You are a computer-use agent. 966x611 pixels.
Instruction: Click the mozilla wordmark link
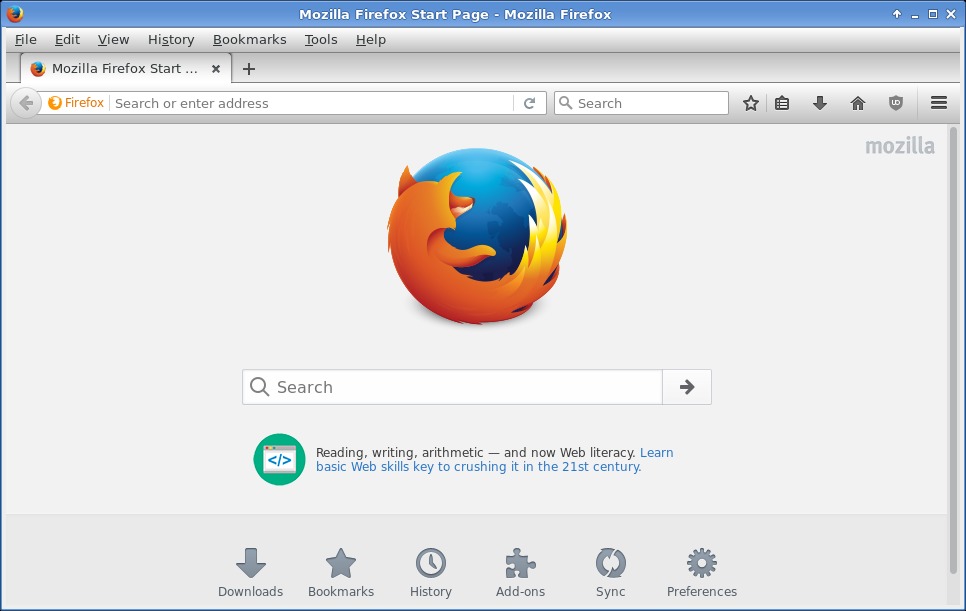900,146
